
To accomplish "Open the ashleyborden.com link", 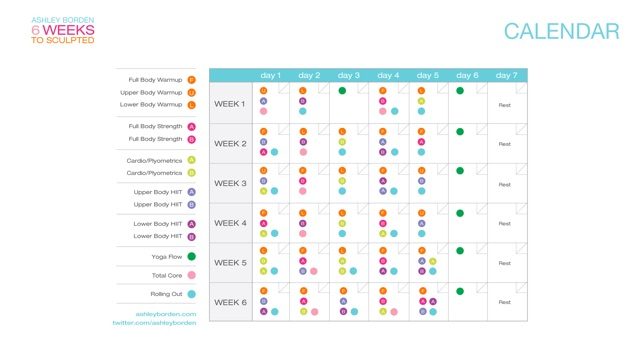I will [x=166, y=314].
